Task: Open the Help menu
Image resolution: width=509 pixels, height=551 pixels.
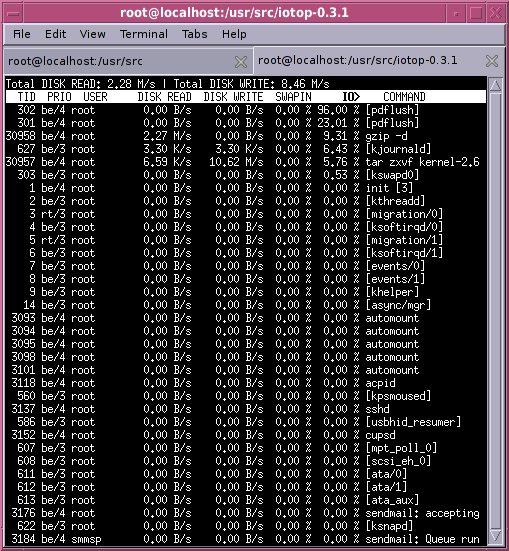Action: 234,34
